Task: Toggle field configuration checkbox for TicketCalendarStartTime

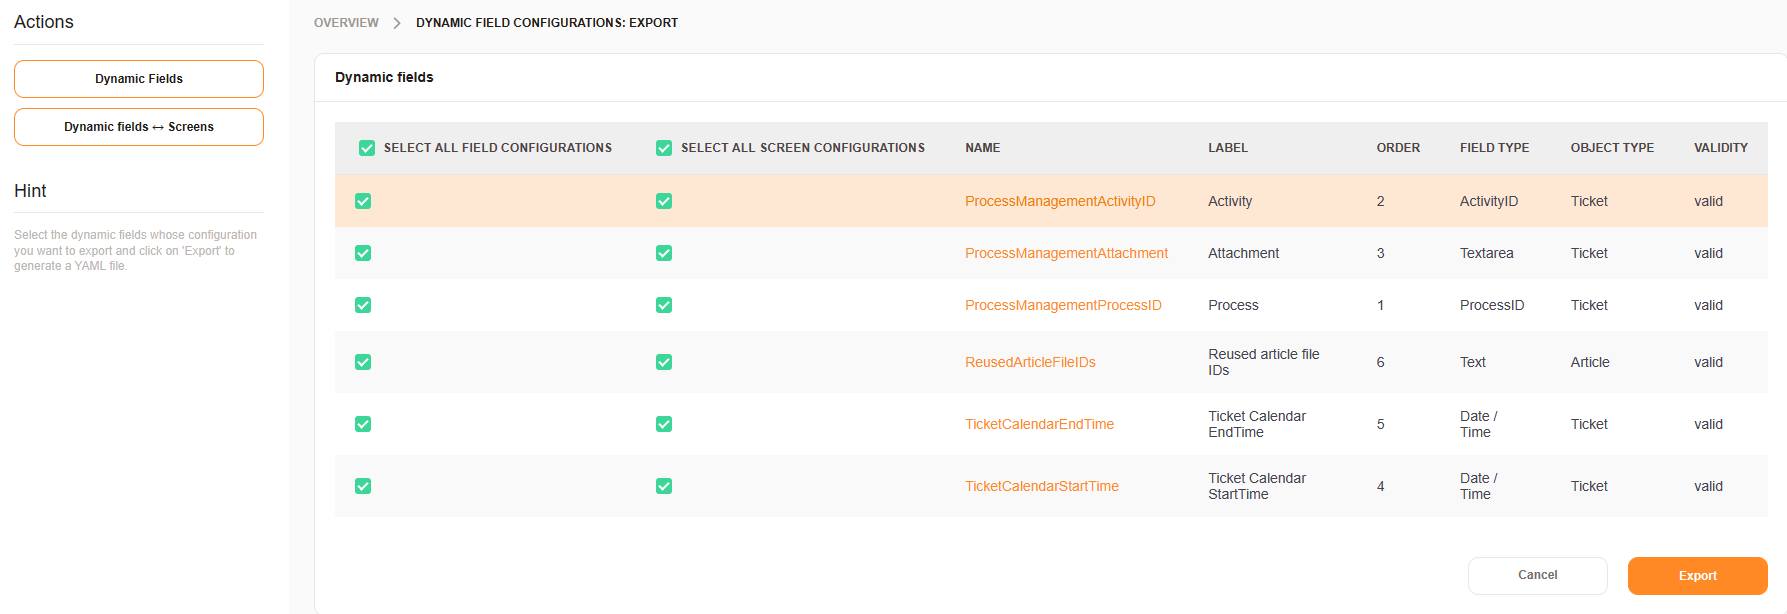Action: [x=363, y=486]
